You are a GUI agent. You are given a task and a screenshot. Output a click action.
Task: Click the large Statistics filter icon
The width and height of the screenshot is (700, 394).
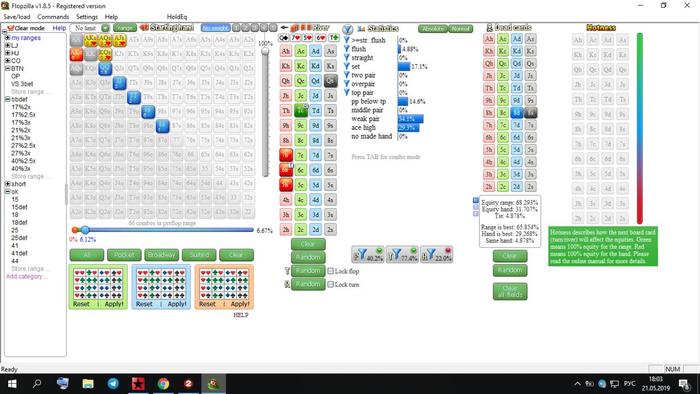pyautogui.click(x=347, y=29)
